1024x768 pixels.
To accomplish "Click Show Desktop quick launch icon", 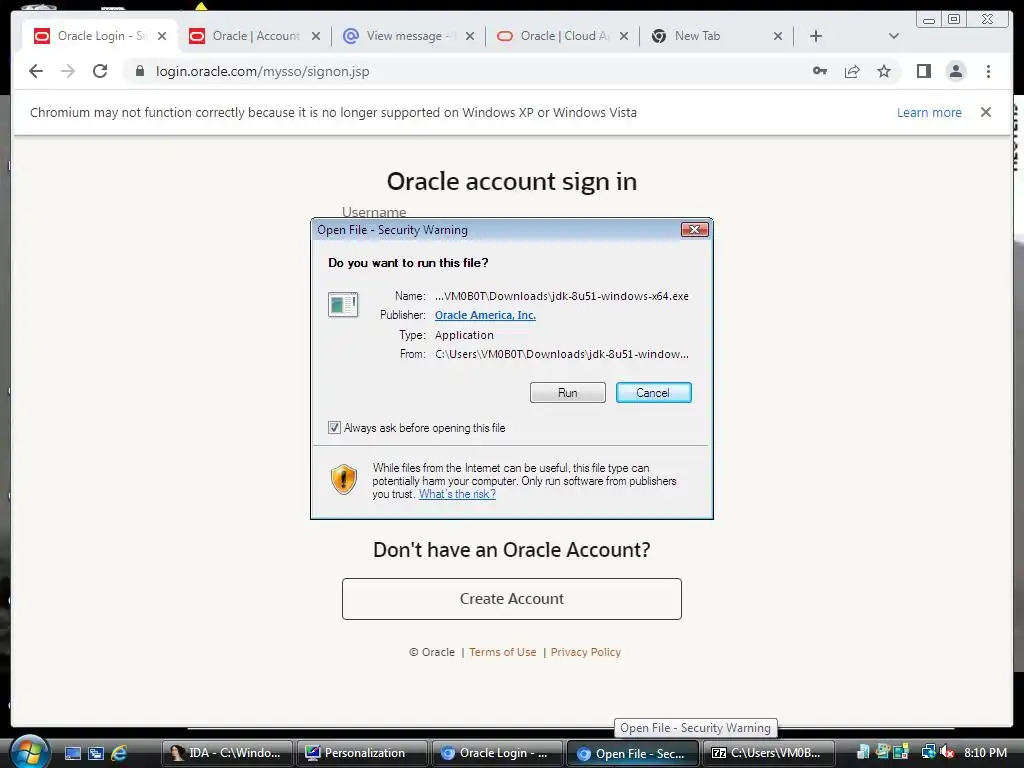I will point(73,753).
